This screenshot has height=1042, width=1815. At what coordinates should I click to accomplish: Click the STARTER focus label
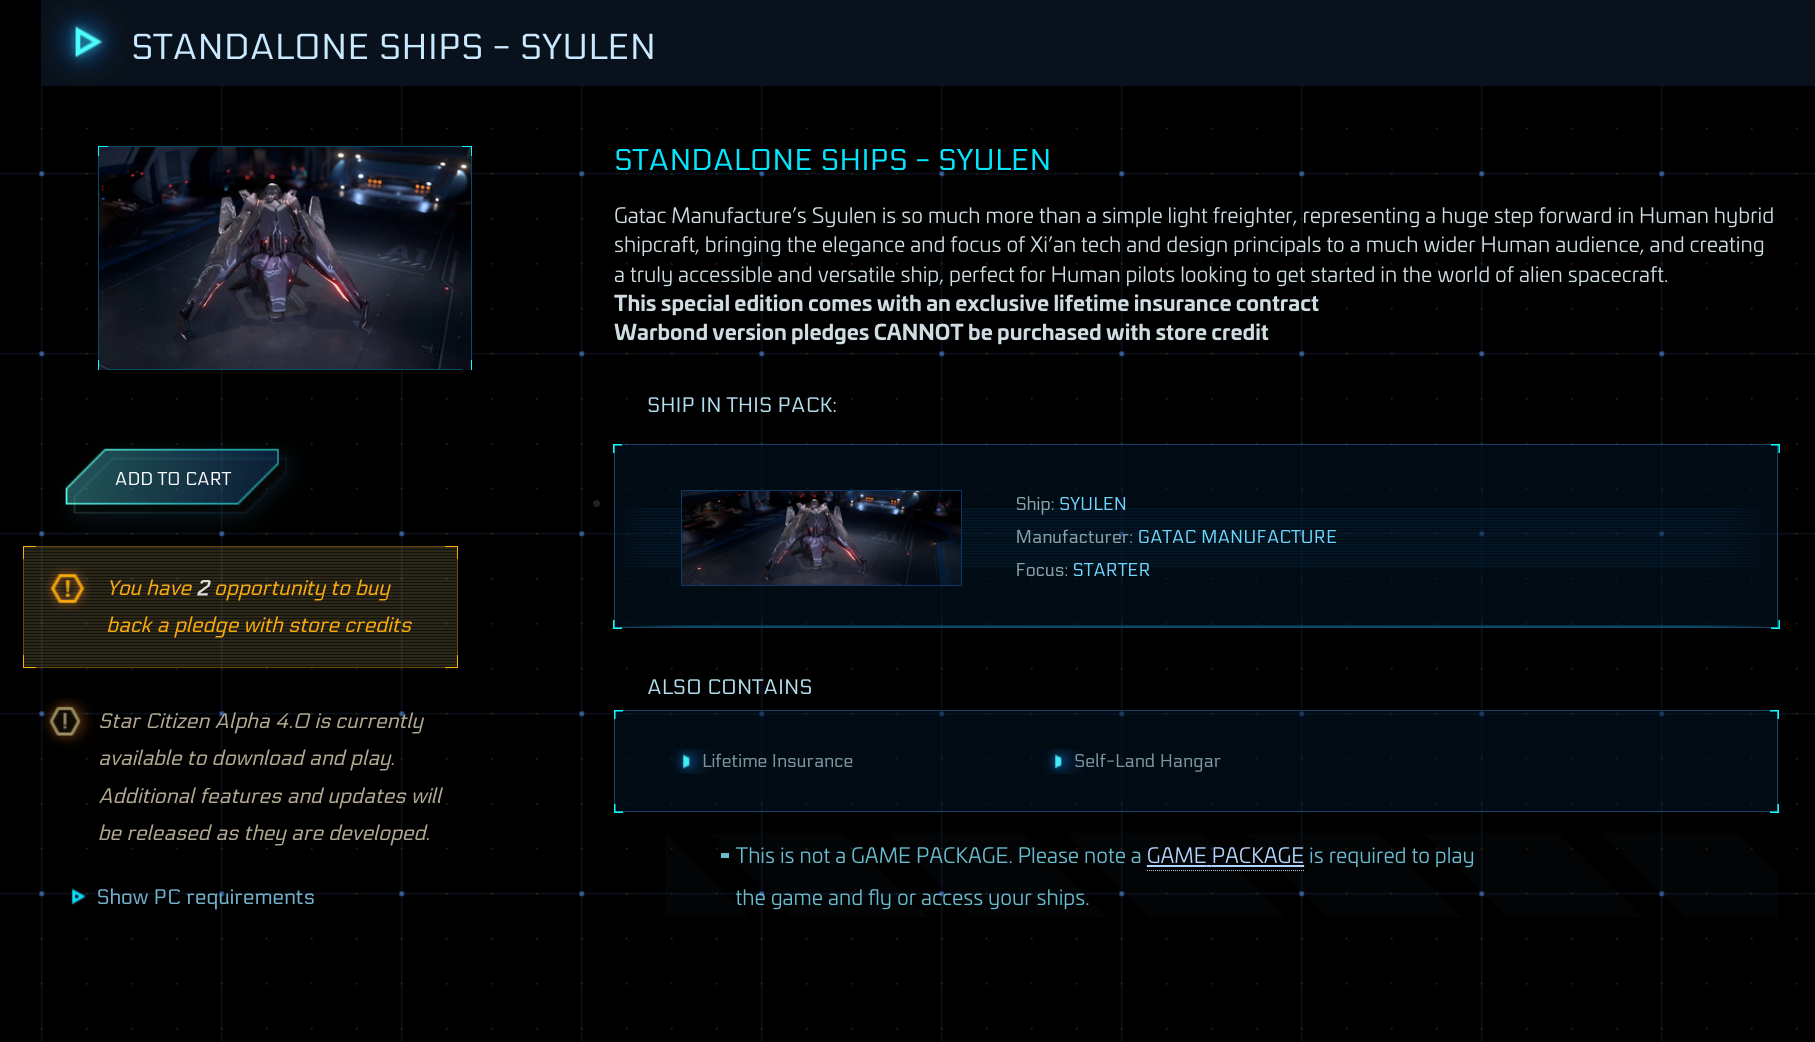pyautogui.click(x=1111, y=570)
